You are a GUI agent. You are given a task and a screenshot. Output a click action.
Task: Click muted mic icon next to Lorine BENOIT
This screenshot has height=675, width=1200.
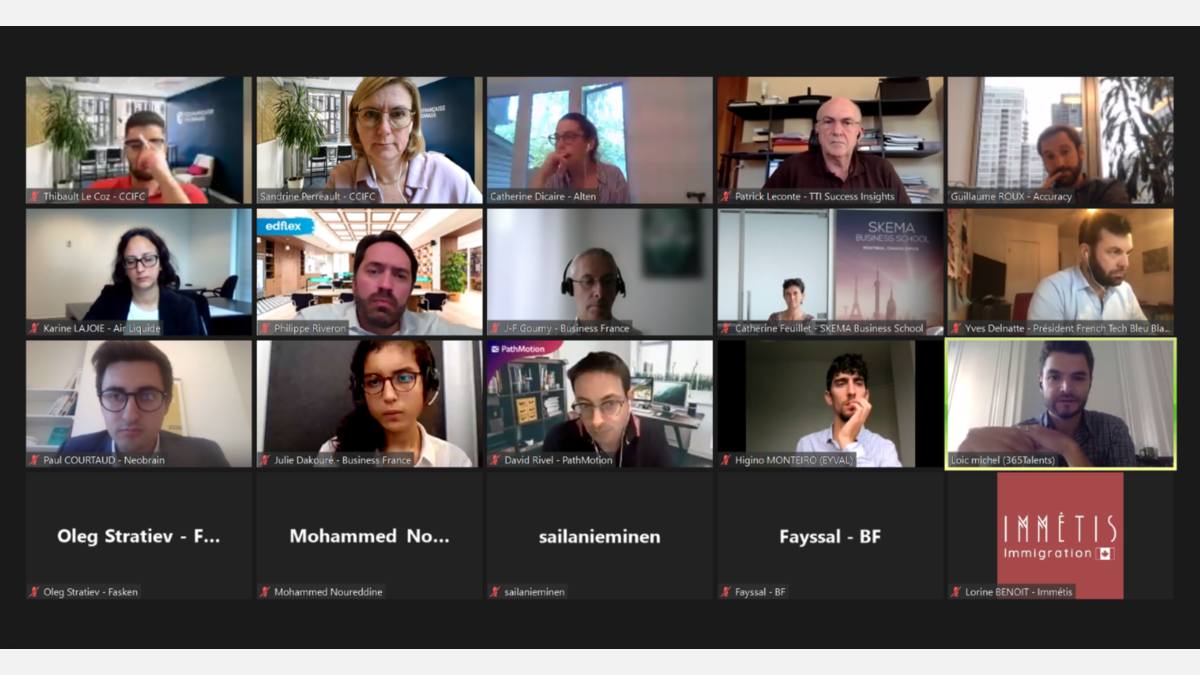pos(957,592)
